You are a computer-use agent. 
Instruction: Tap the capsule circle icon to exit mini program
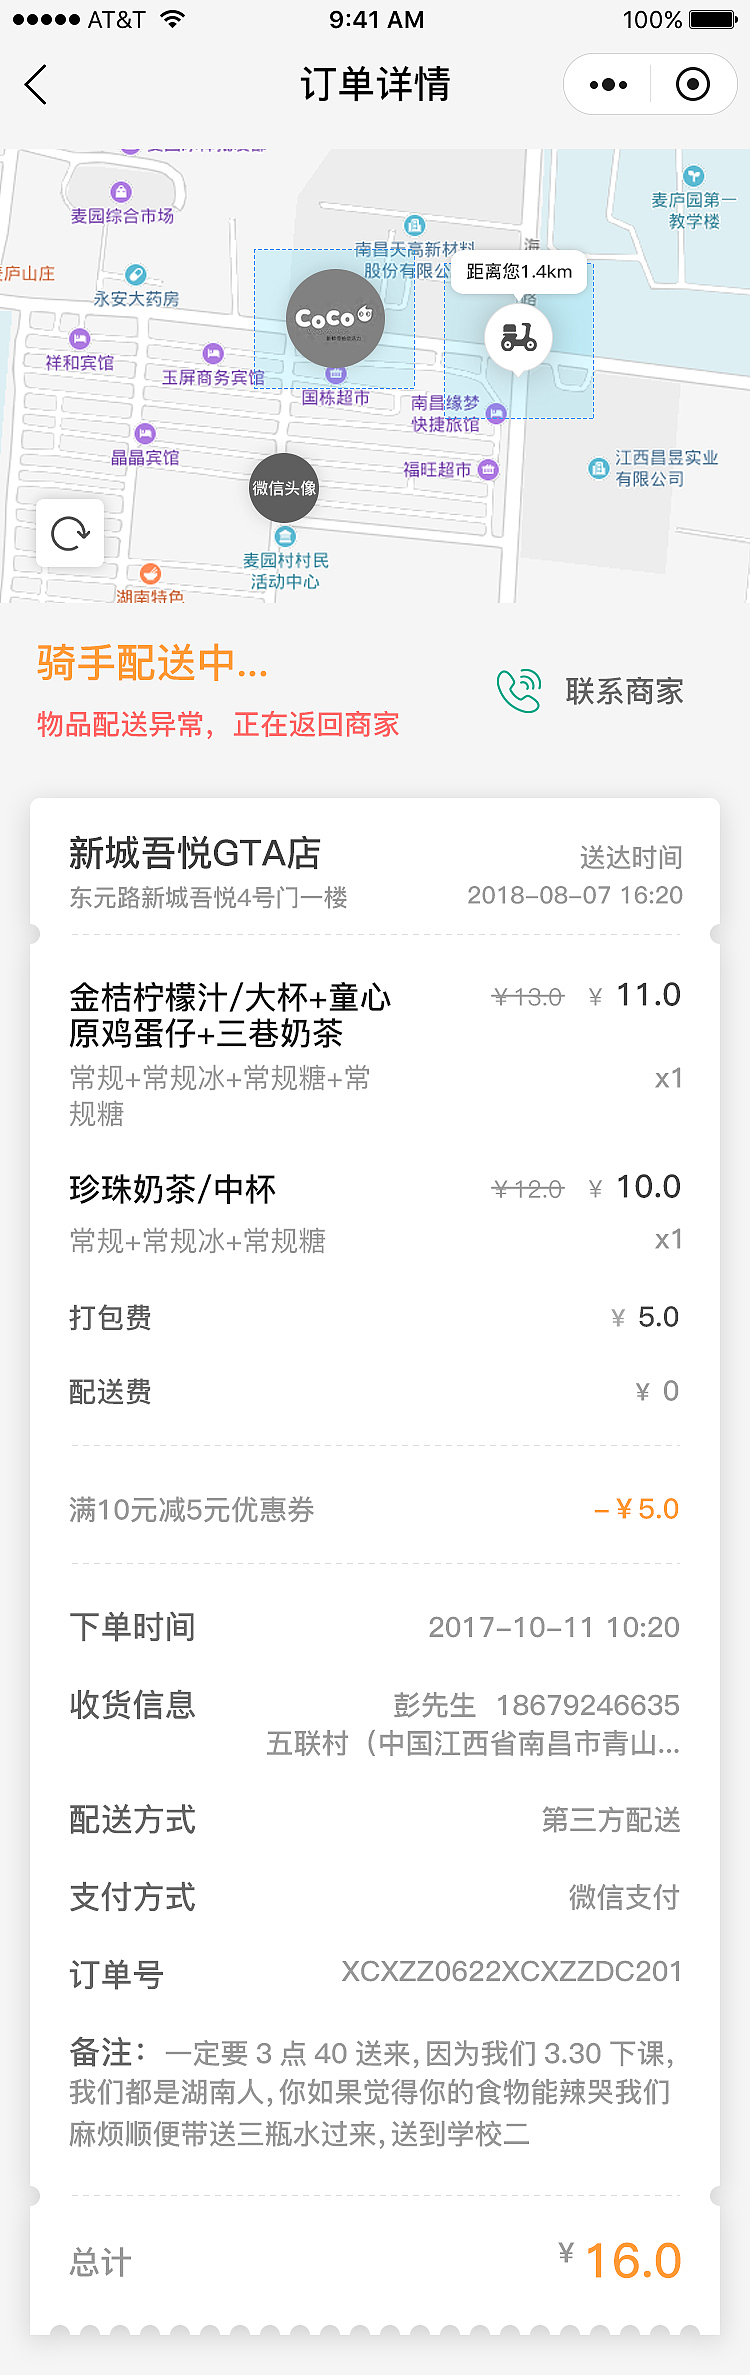693,84
